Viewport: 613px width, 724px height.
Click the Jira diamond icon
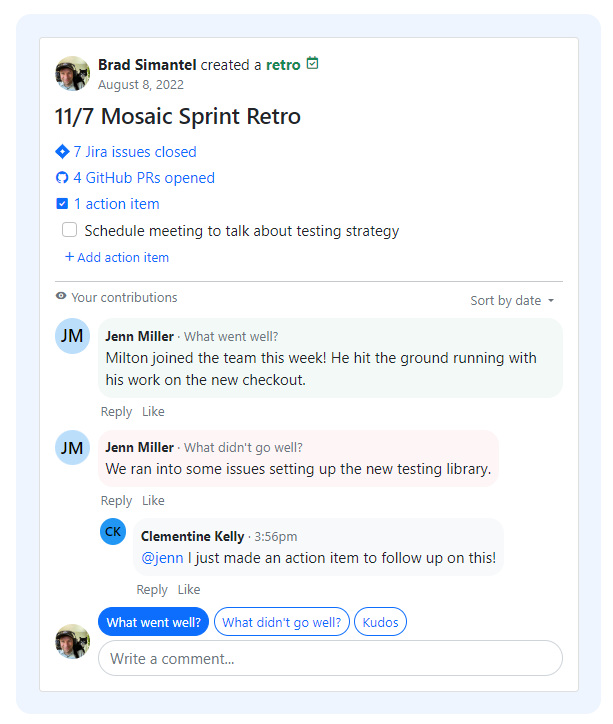click(x=62, y=152)
